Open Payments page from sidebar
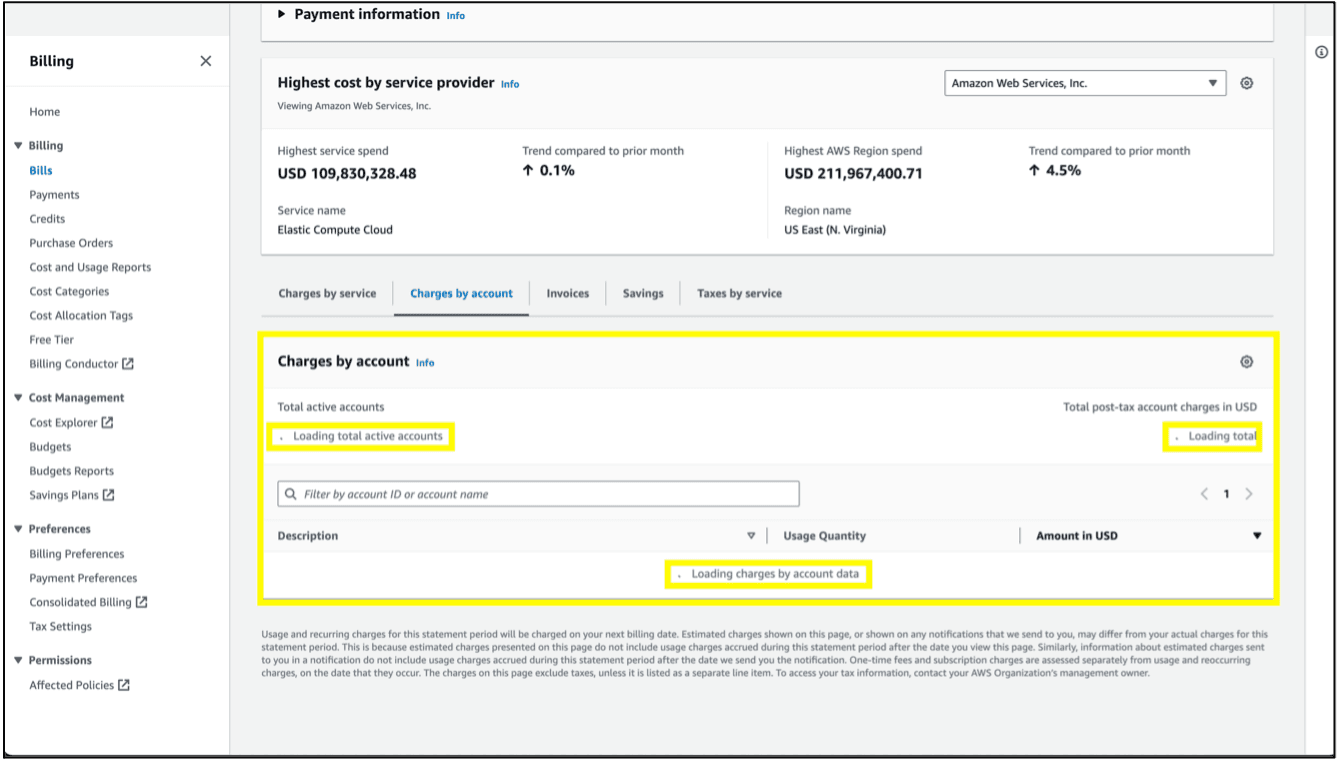1341x763 pixels. click(x=54, y=195)
